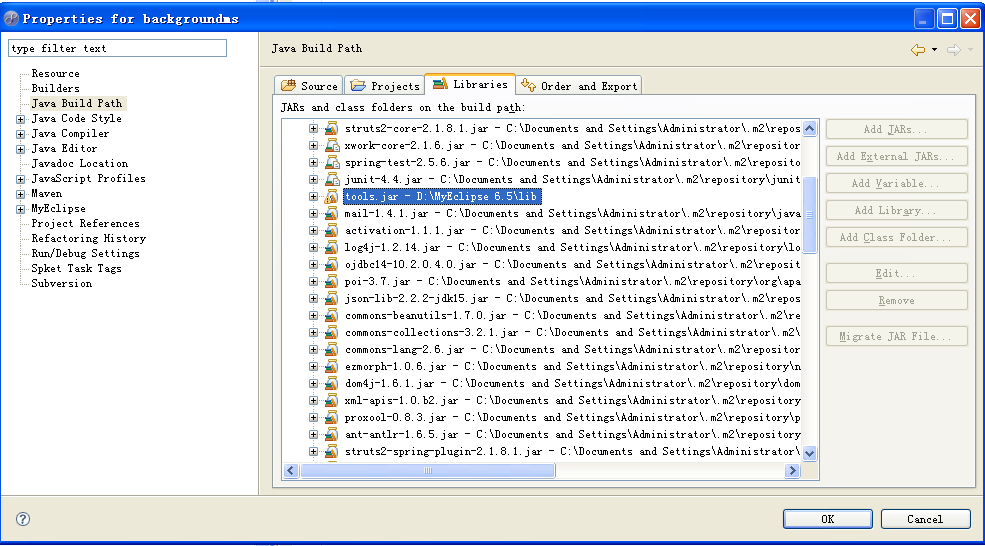Expand the MyEclipse tree node
Screen dimensions: 985x546
[x=21, y=209]
